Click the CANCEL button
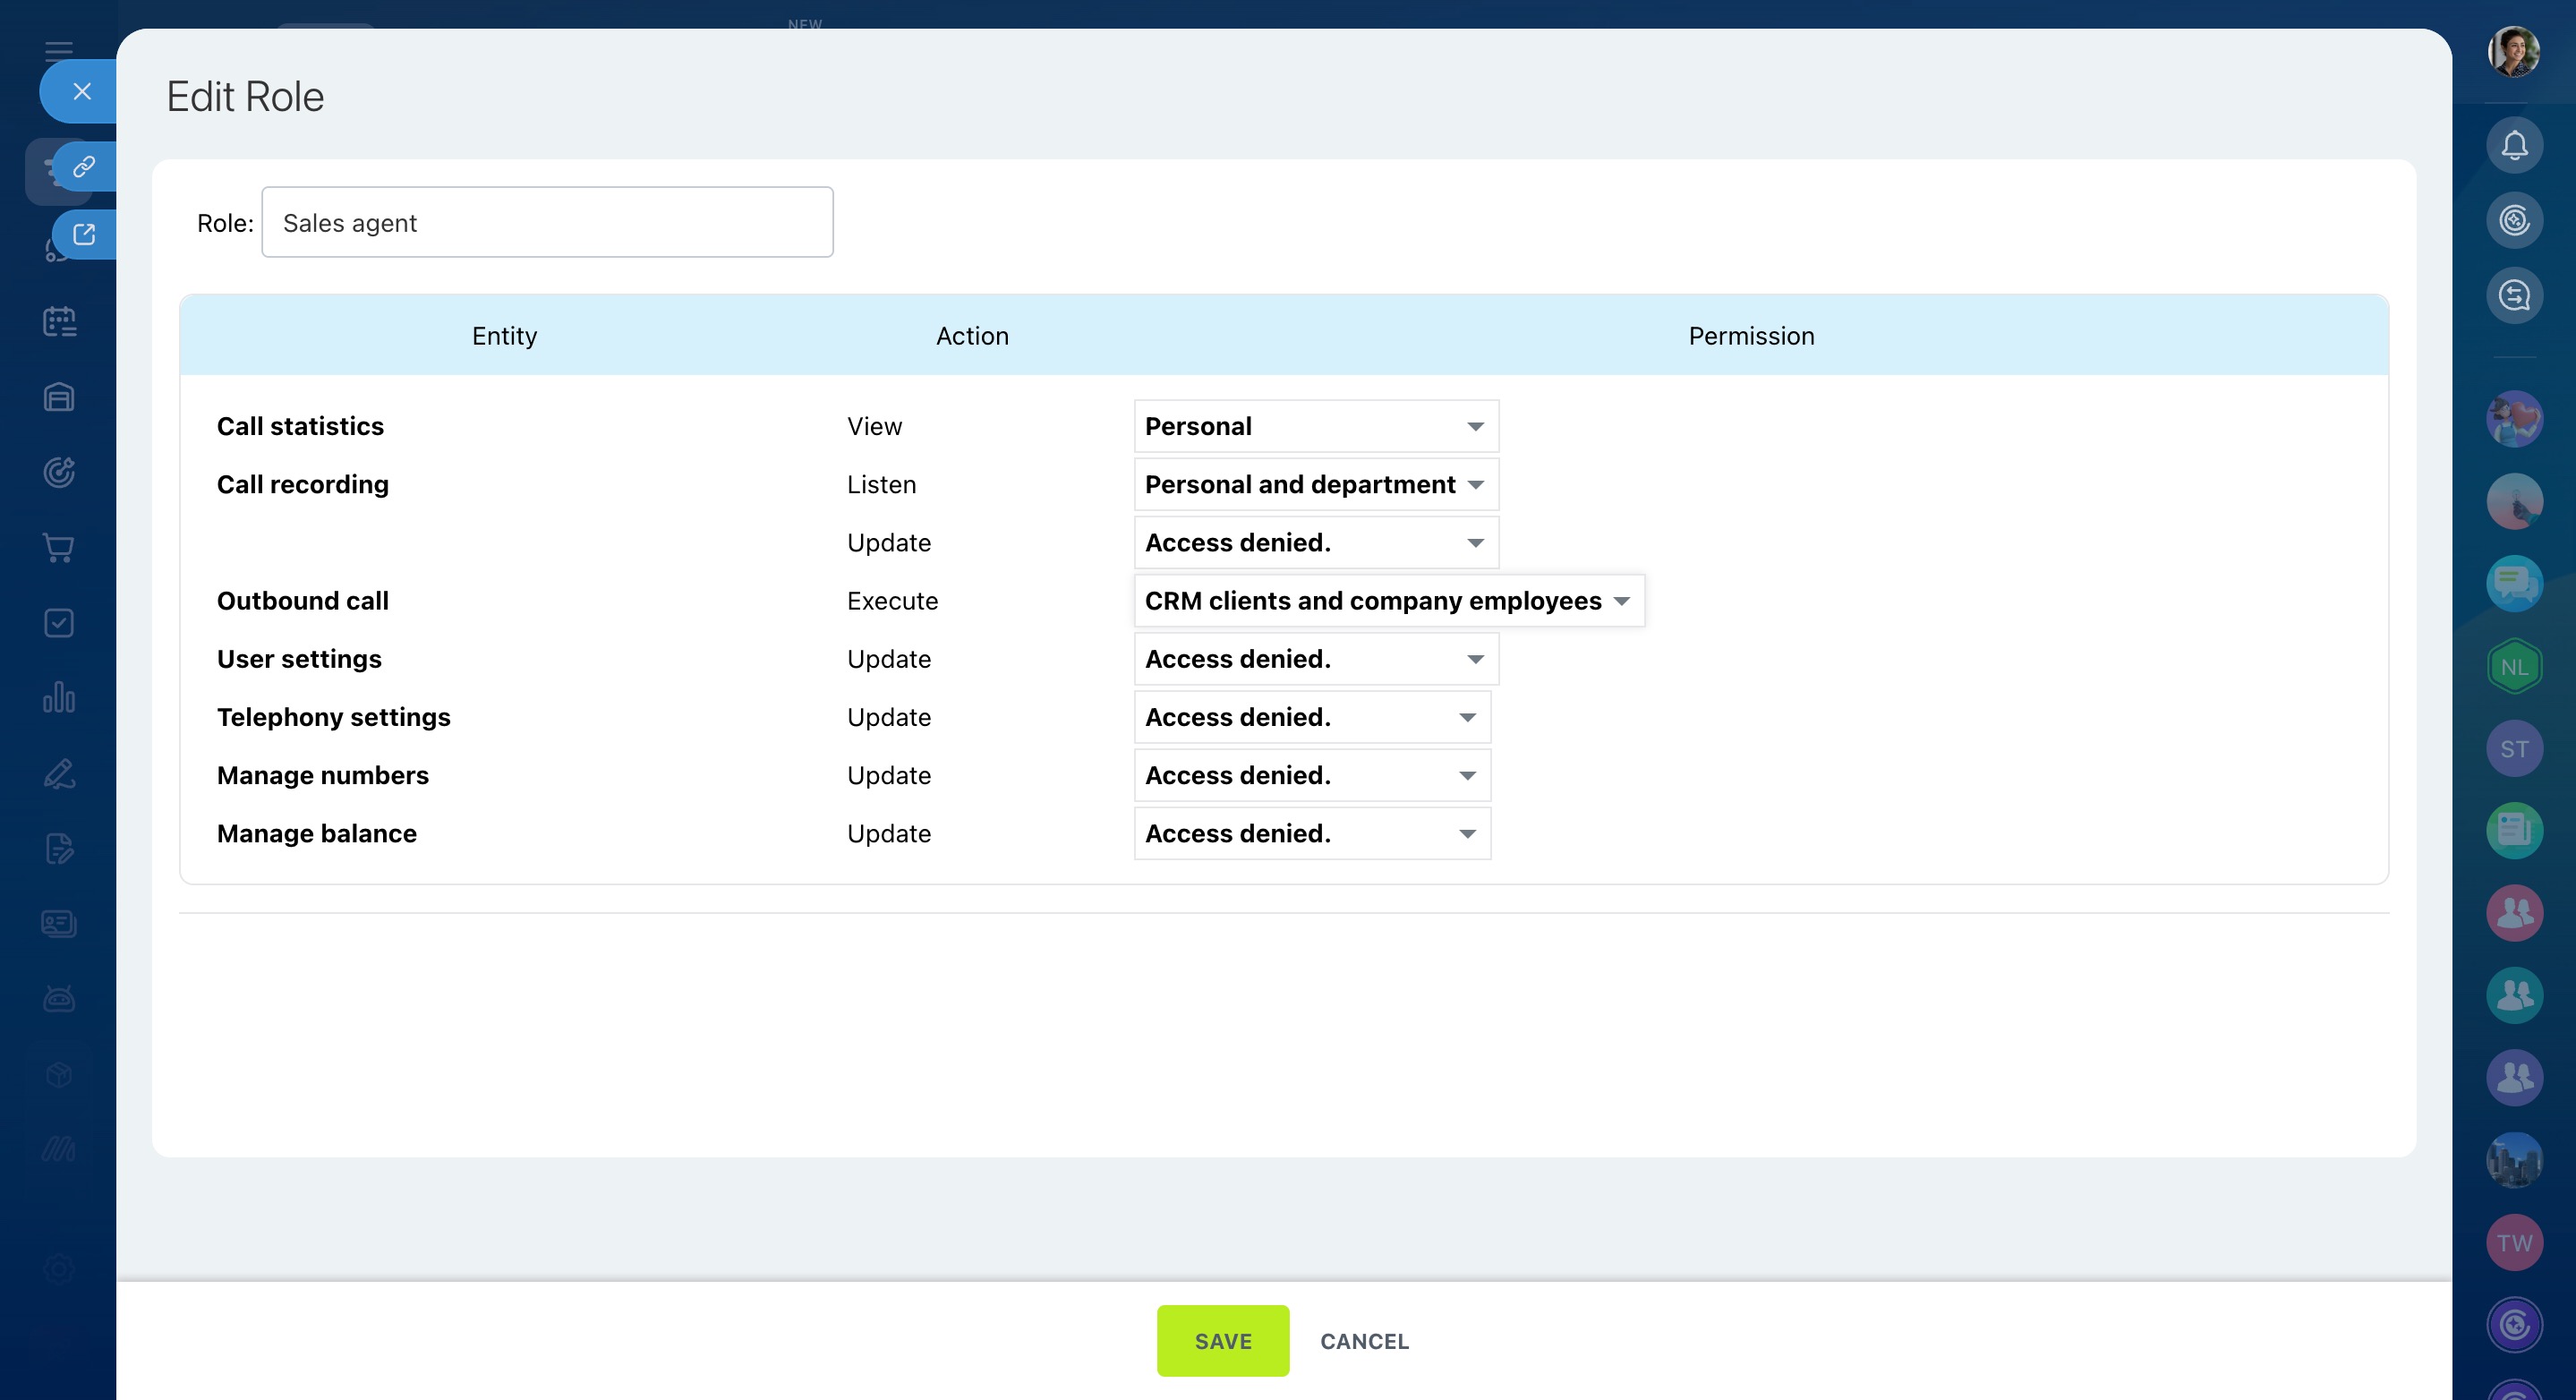Image resolution: width=2576 pixels, height=1400 pixels. point(1364,1341)
